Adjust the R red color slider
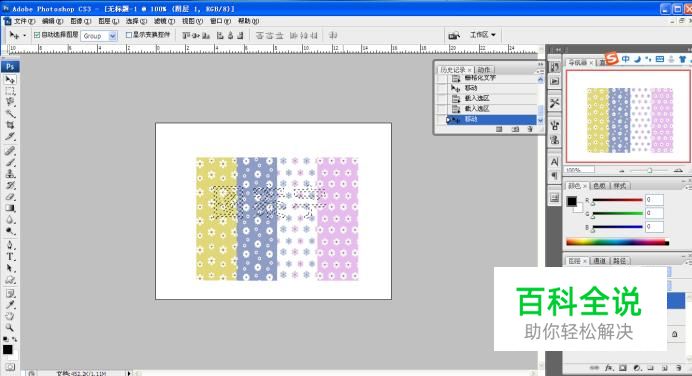Screen dimensions: 692x376 pos(617,200)
